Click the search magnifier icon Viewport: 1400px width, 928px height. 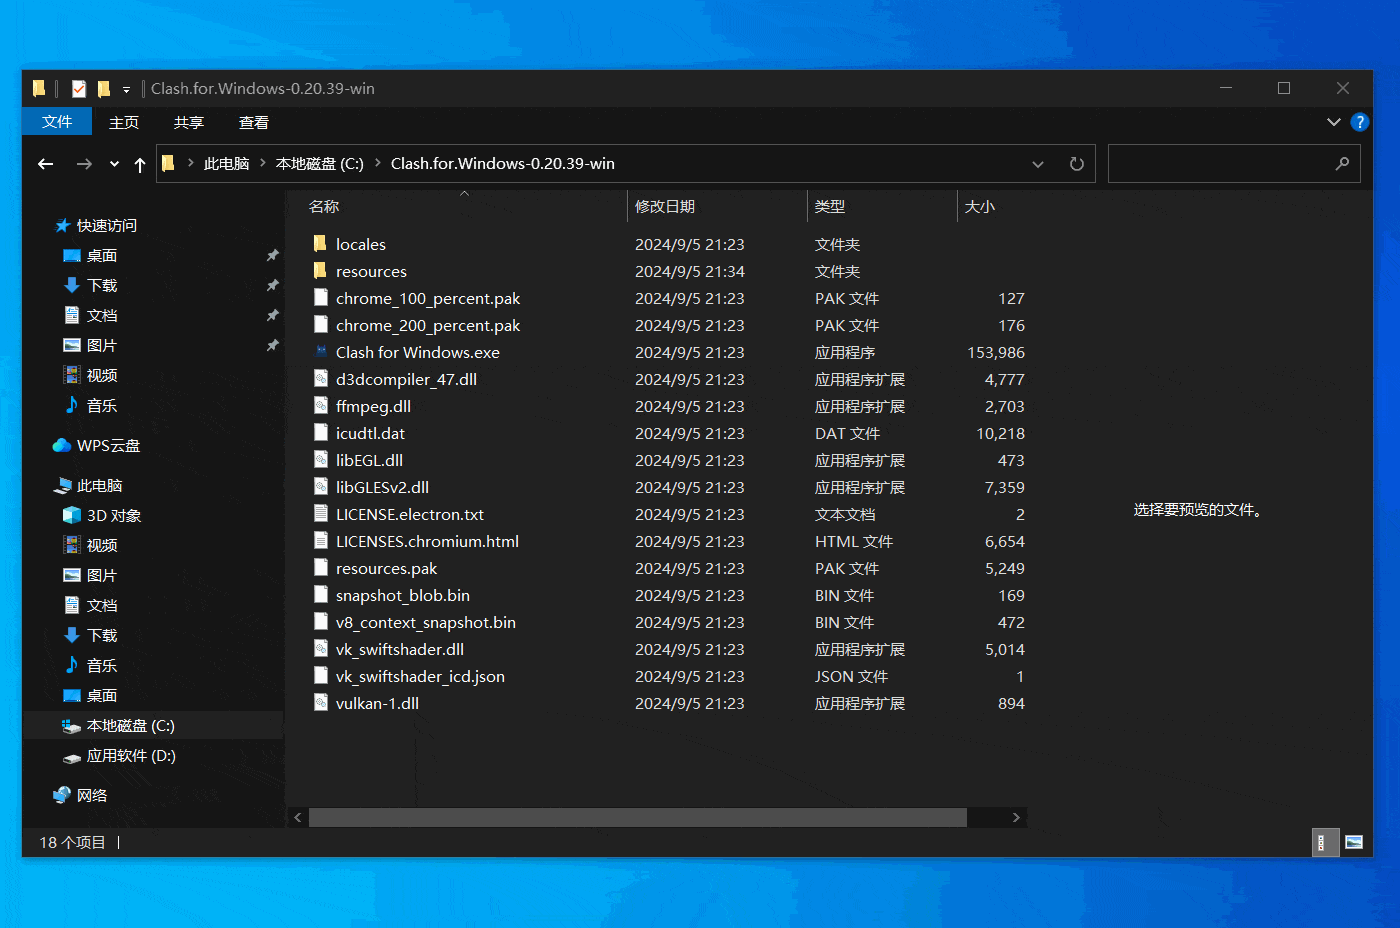(x=1342, y=163)
